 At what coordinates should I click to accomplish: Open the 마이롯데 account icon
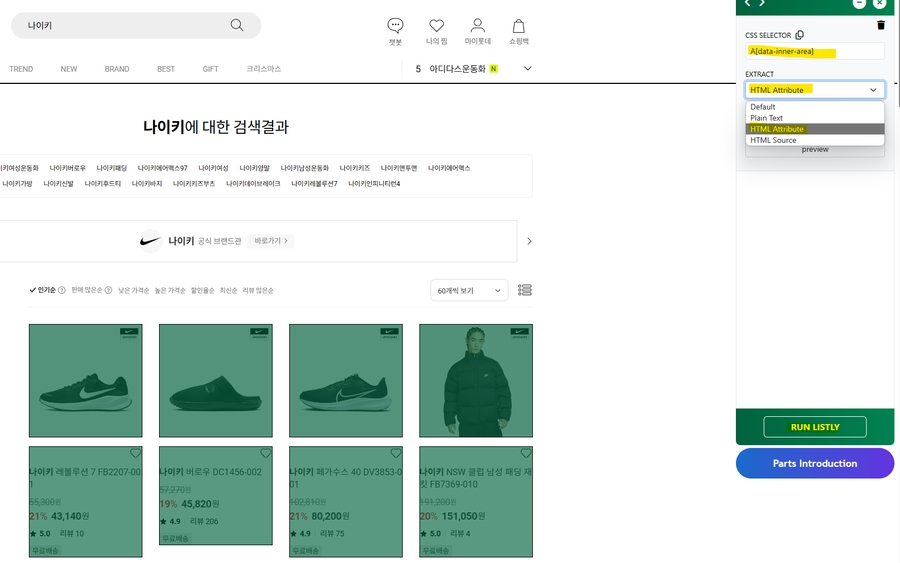point(478,26)
